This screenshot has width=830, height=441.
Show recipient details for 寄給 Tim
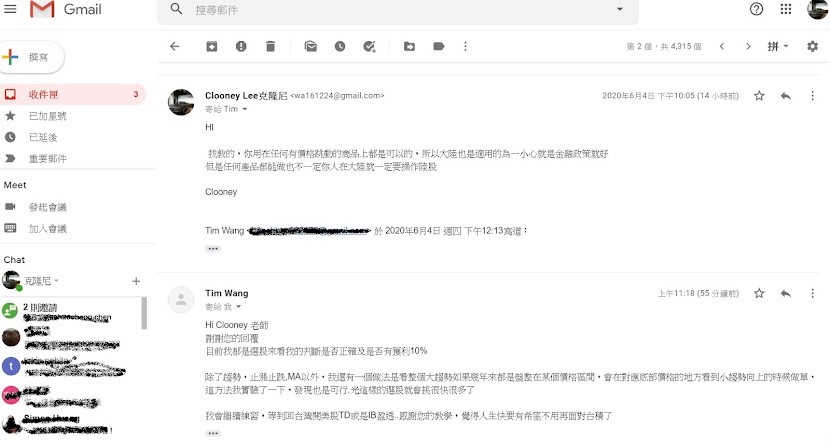pos(245,109)
